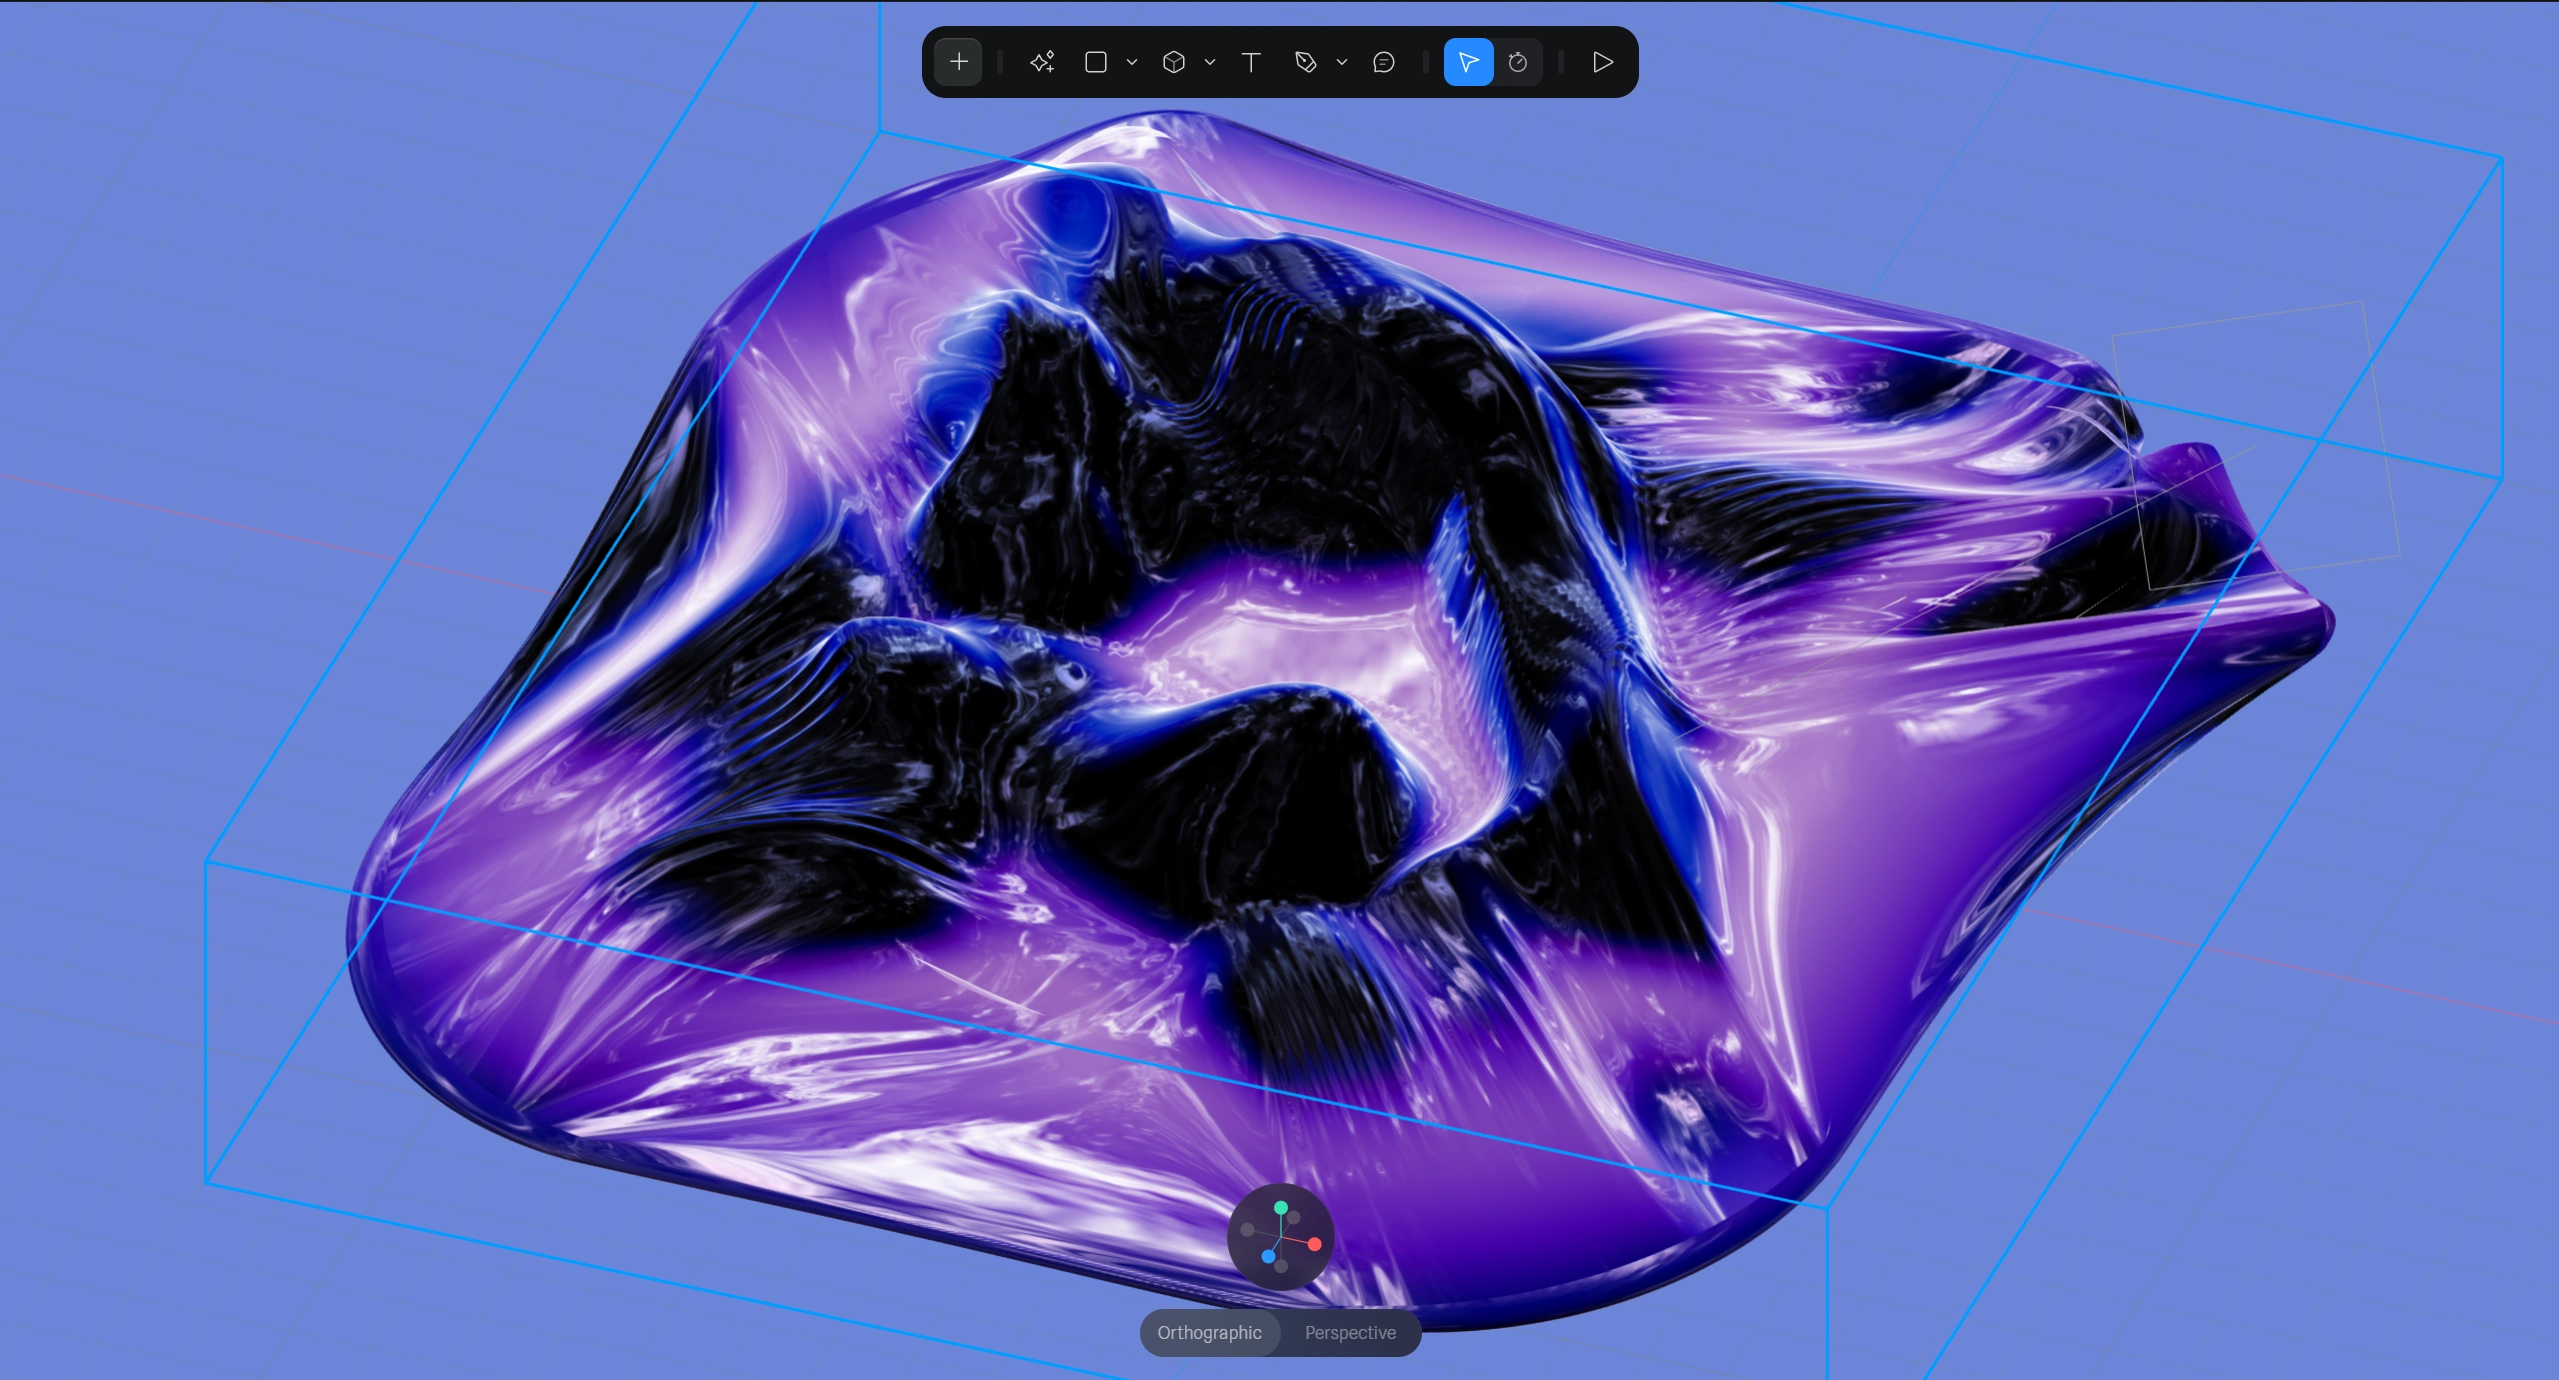The width and height of the screenshot is (2559, 1380).
Task: Click the blue Z axis on the orientation gizmo
Action: pyautogui.click(x=1268, y=1257)
